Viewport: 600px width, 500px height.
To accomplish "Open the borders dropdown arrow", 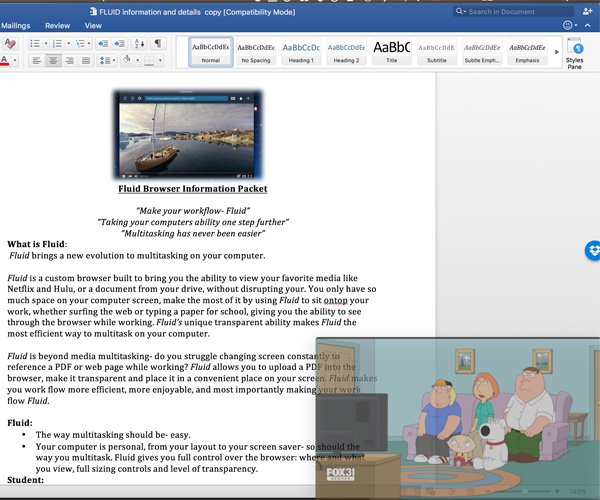I will point(160,60).
